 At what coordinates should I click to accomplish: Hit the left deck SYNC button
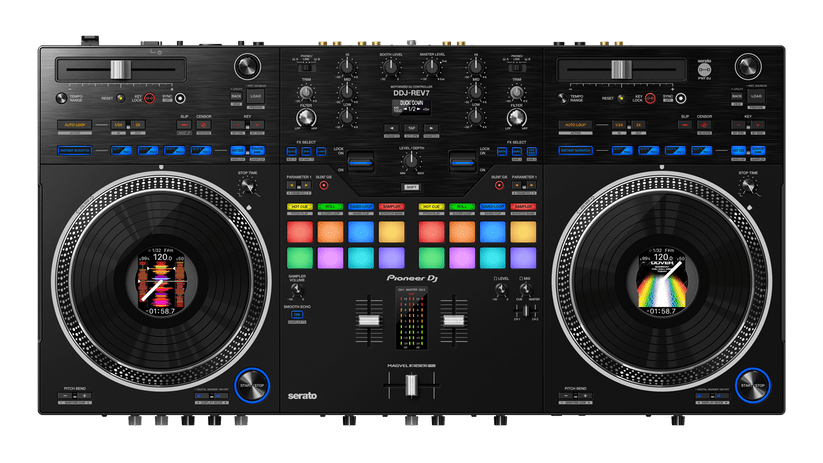(x=180, y=98)
